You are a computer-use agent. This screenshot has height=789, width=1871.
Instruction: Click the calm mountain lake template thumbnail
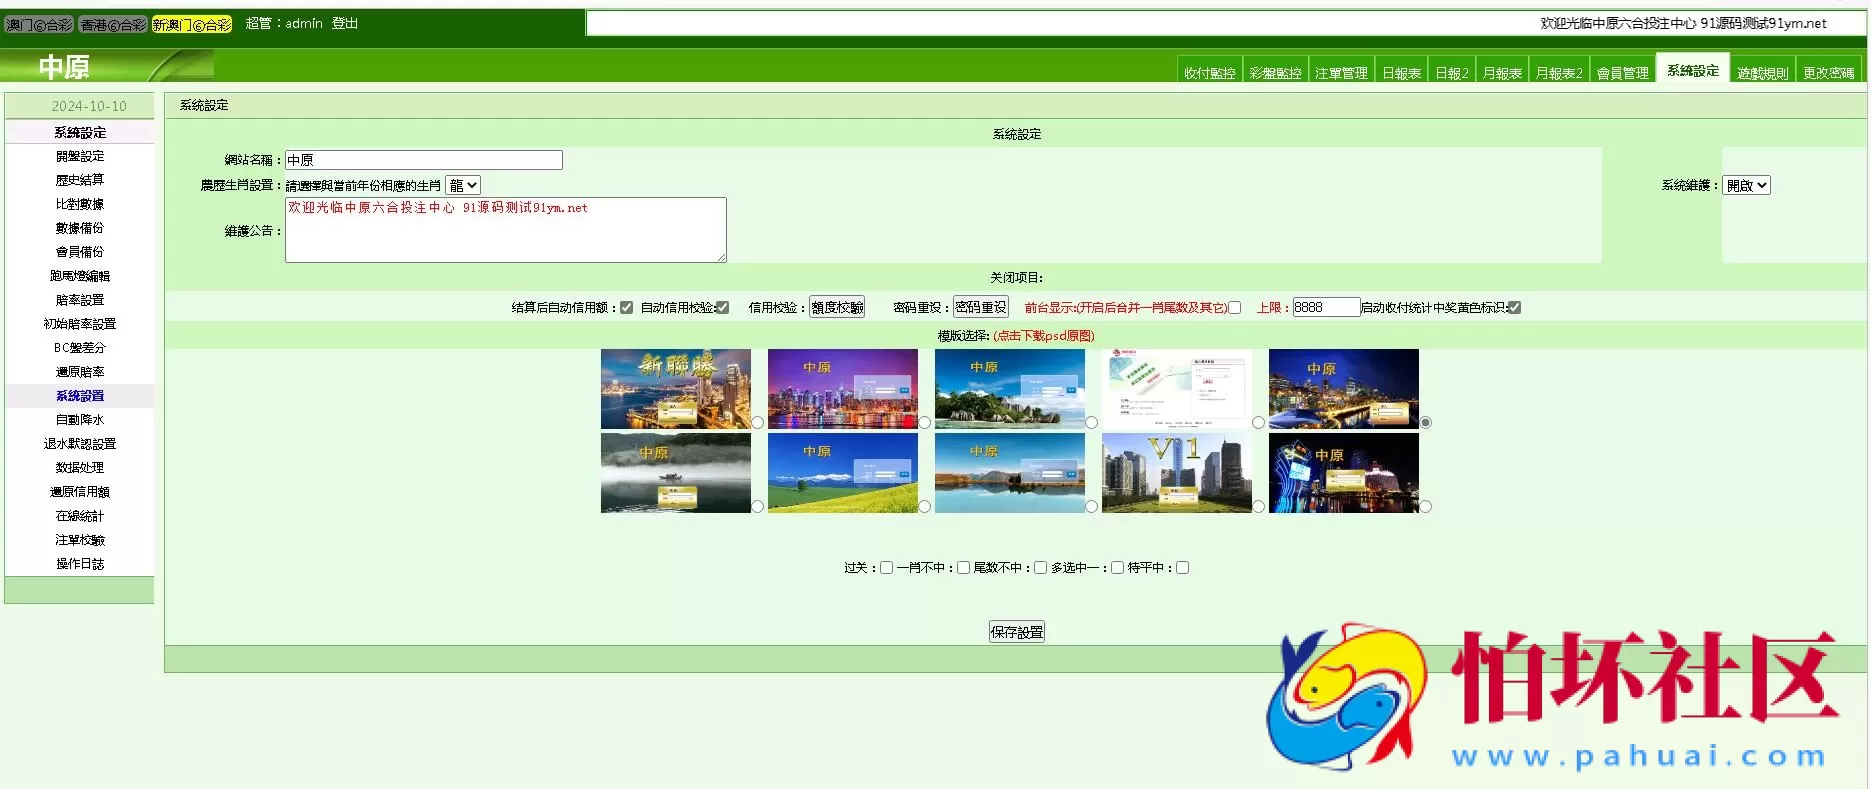click(x=1010, y=473)
